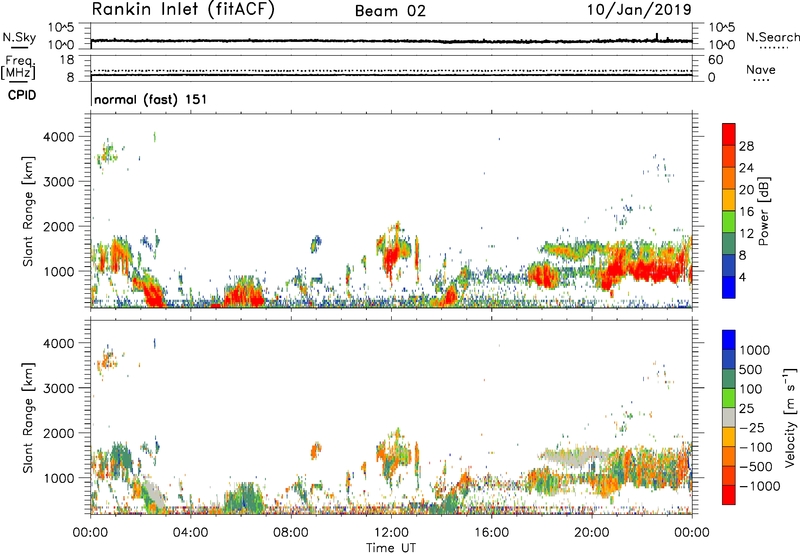Click the '1000' tick on Velocity colorbar

(x=755, y=350)
